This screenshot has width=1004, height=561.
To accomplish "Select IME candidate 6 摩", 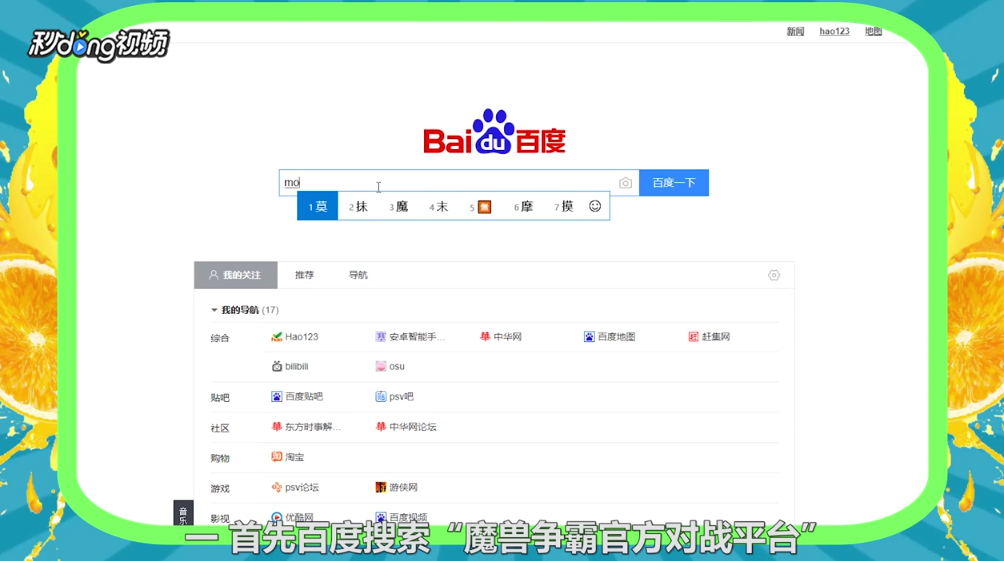I will (x=523, y=206).
